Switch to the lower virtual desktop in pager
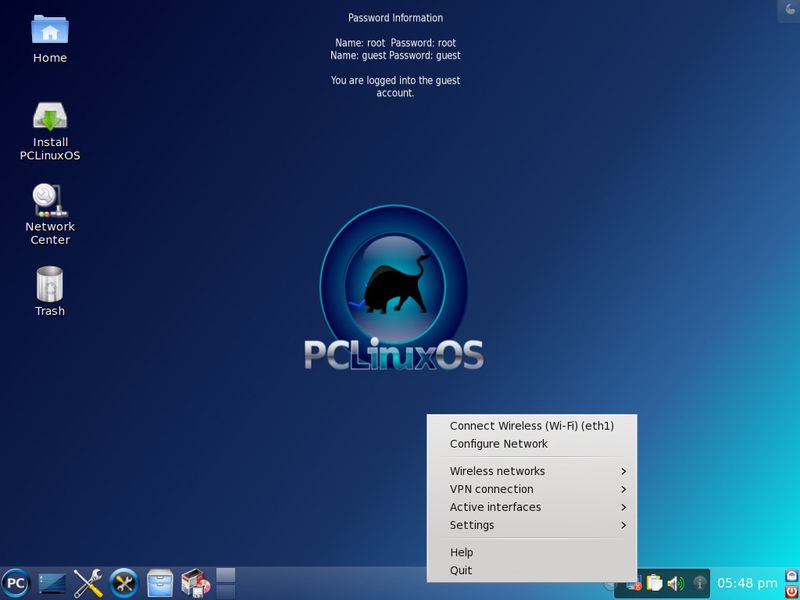Screen dimensions: 800x600 226,592
